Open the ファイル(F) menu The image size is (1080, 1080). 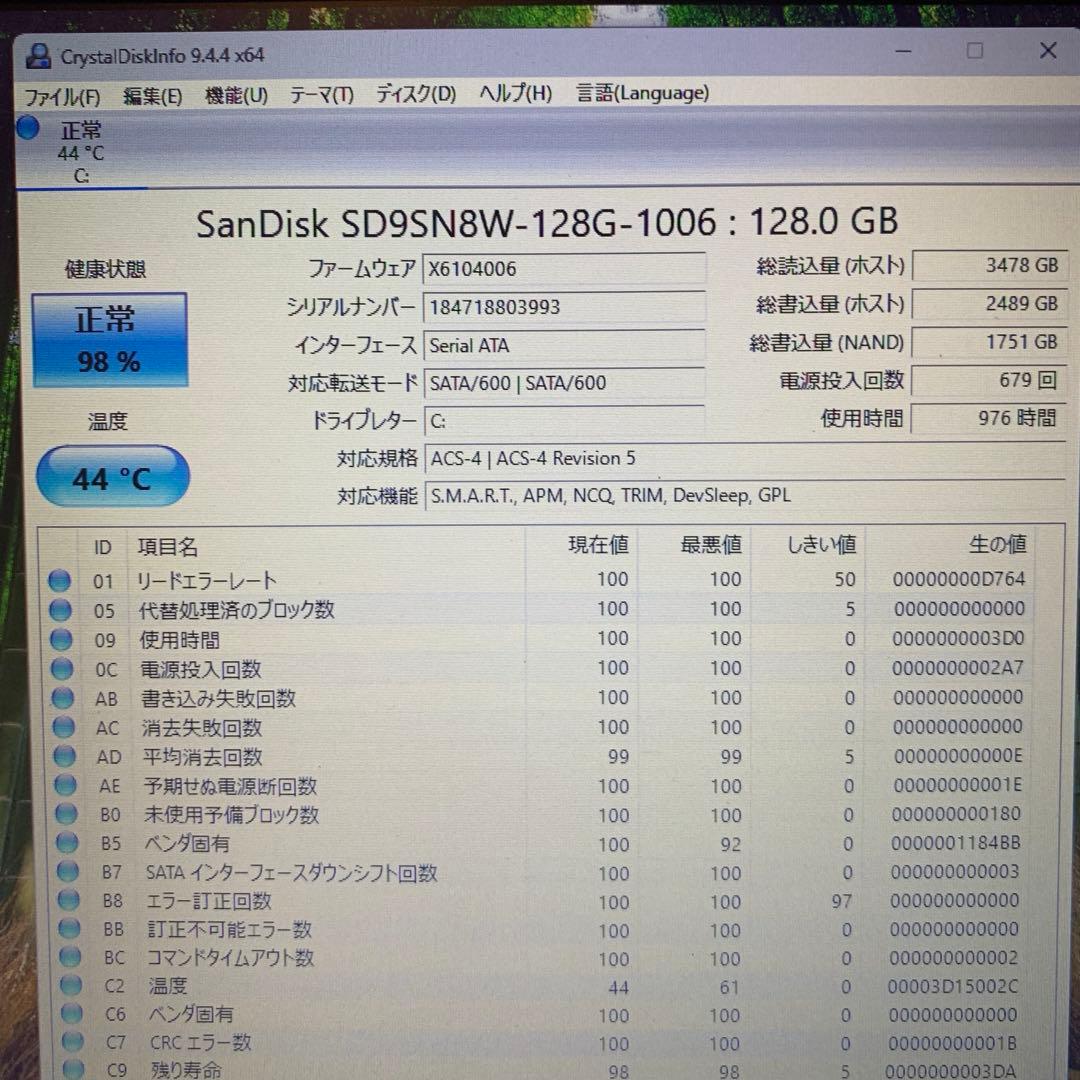(62, 96)
